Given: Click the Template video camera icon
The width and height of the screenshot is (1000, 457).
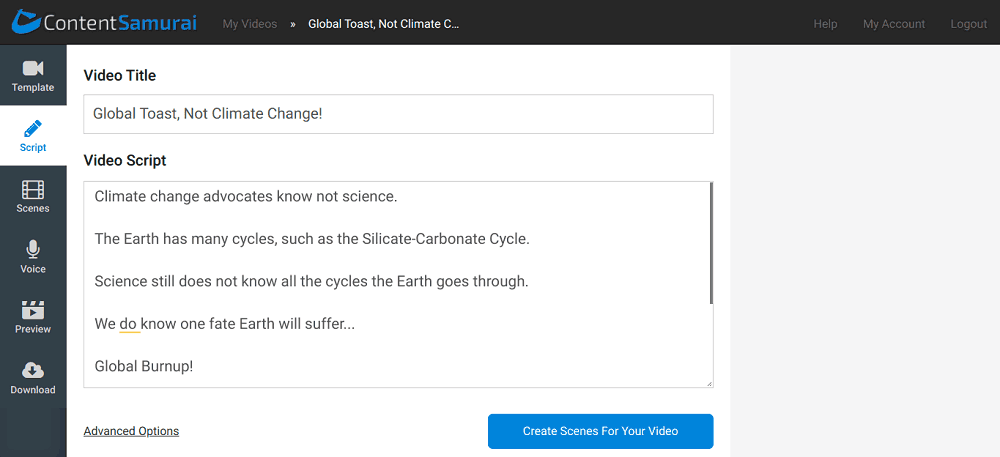Looking at the screenshot, I should [33, 68].
